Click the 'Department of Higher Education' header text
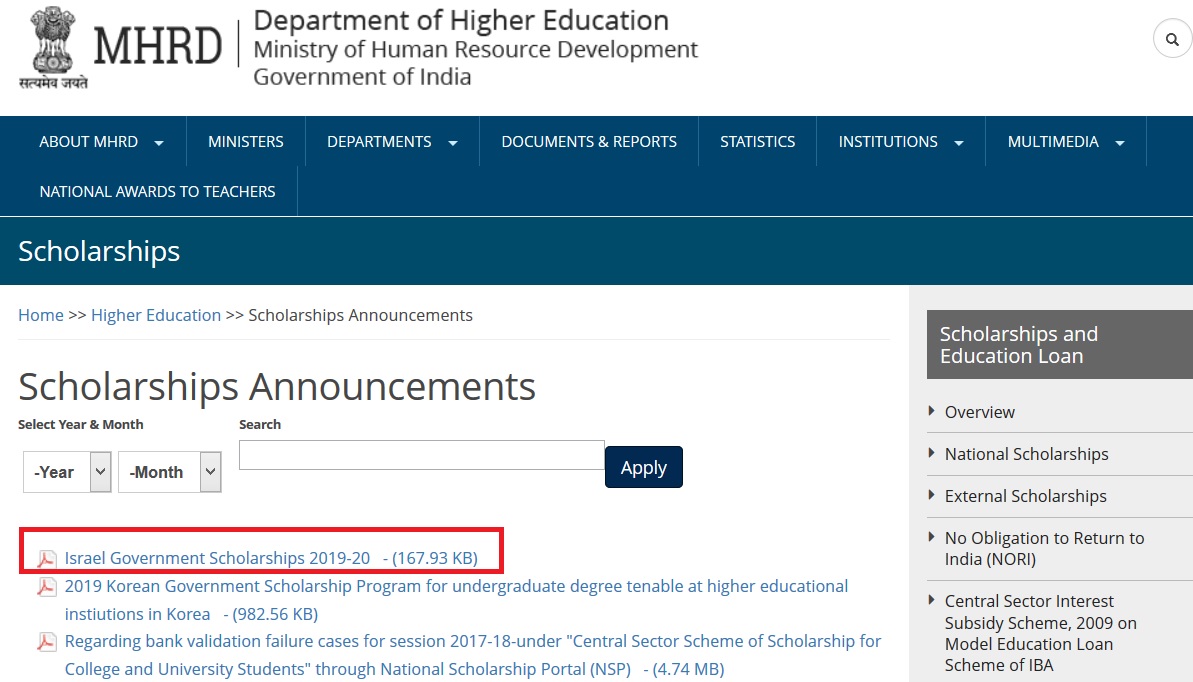 [461, 21]
